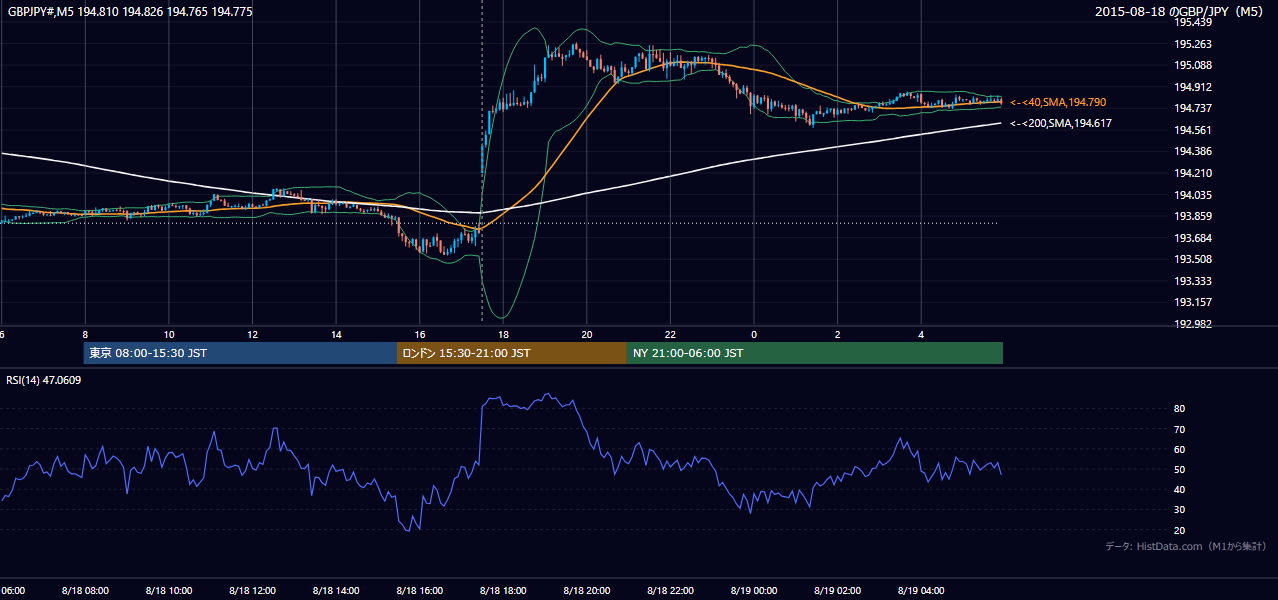Click the データ: HistData.com source credit
This screenshot has height=600, width=1278.
(1186, 546)
